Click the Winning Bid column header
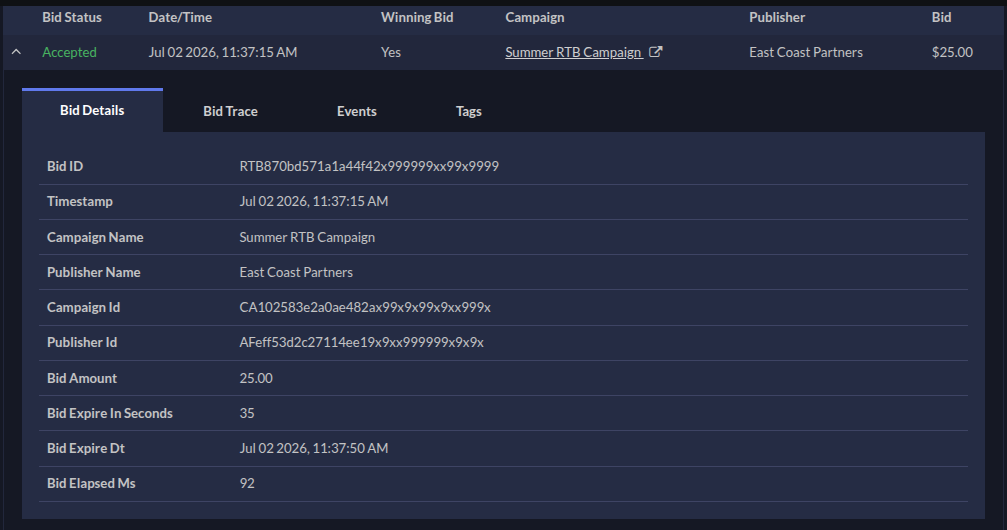Screen dimensions: 1007x530 tap(417, 17)
